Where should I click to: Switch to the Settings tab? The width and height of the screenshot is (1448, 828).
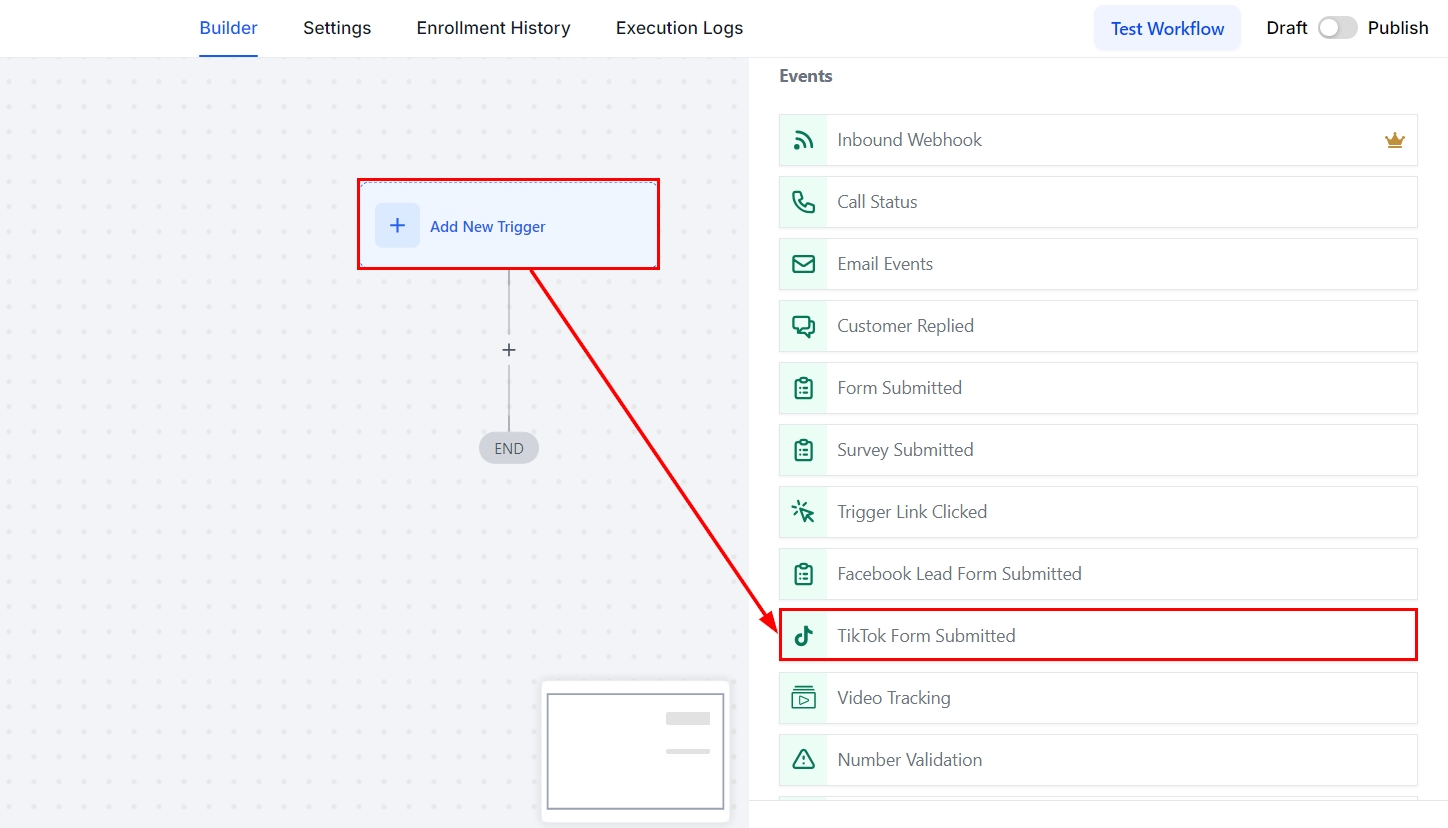(x=337, y=28)
